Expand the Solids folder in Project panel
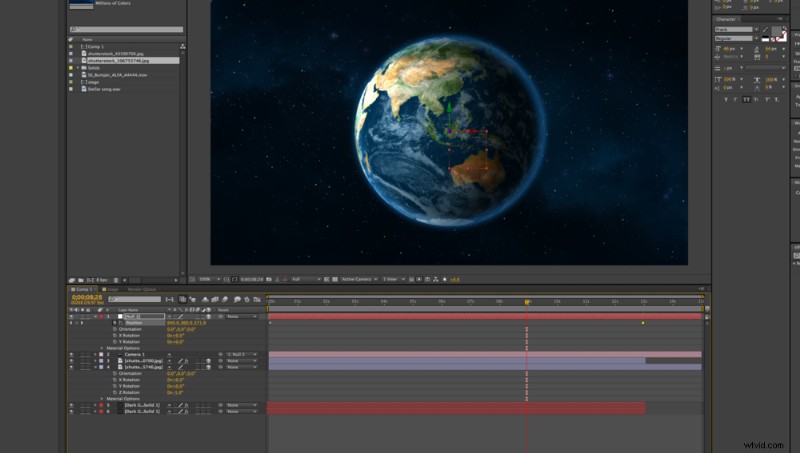 point(78,68)
